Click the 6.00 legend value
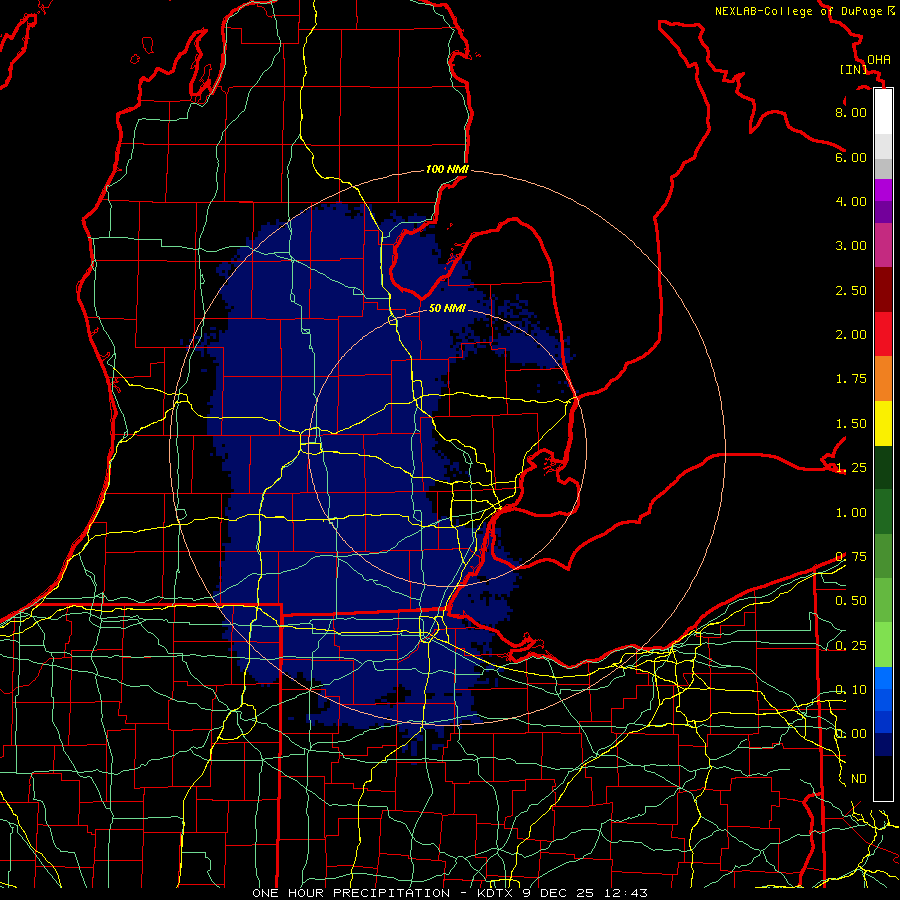 tap(851, 157)
